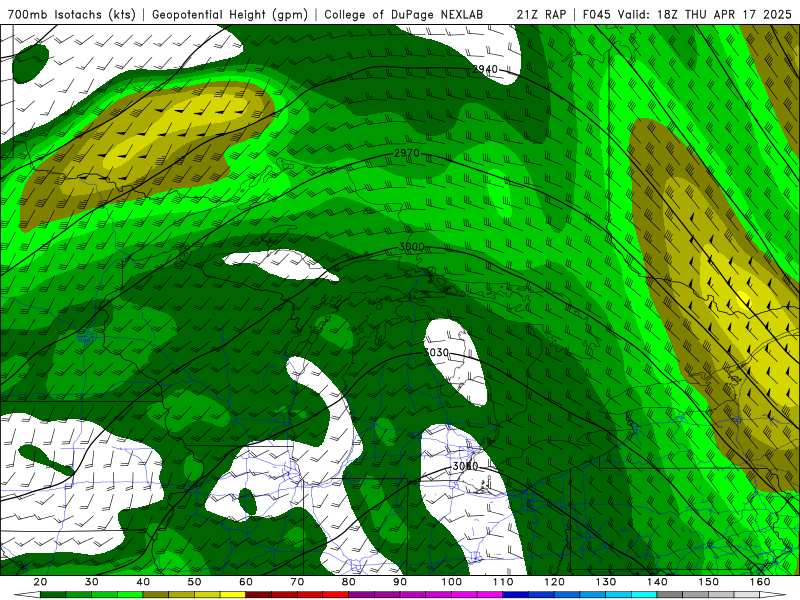
Task: Select the bright yellow colorbar swatch
Action: click(x=233, y=595)
